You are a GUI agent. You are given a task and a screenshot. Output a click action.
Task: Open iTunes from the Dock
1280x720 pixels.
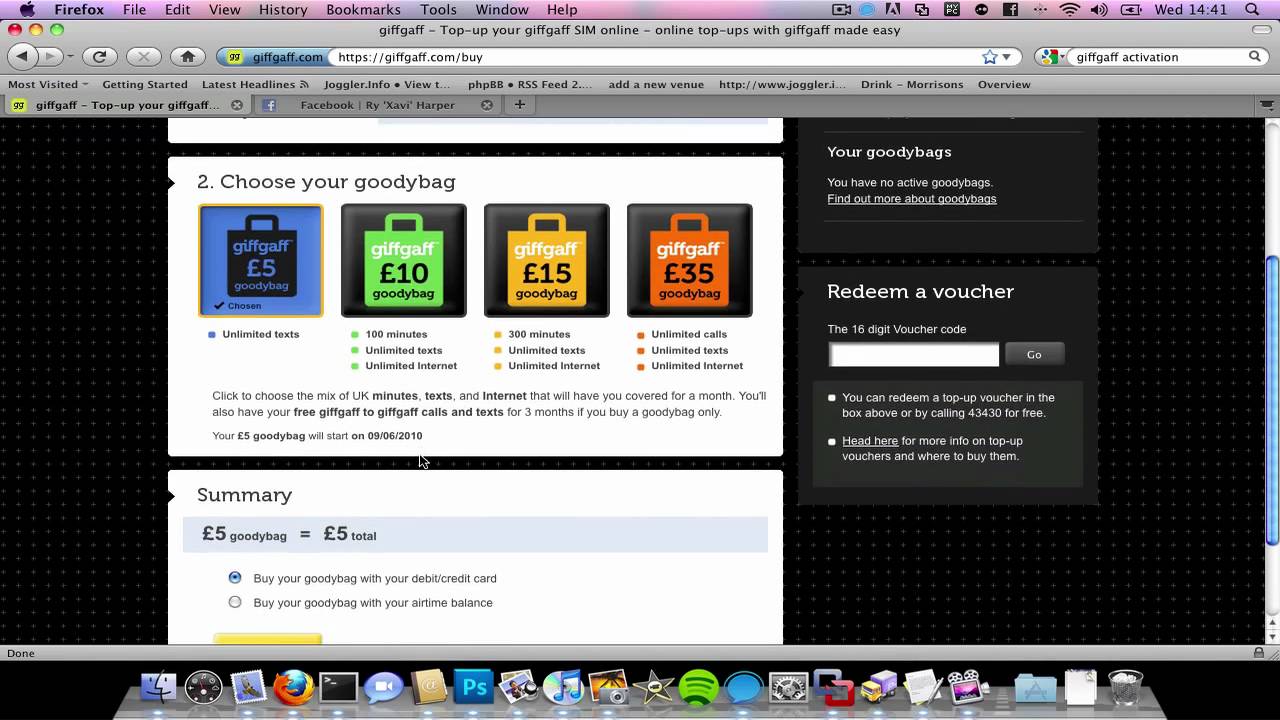[563, 688]
